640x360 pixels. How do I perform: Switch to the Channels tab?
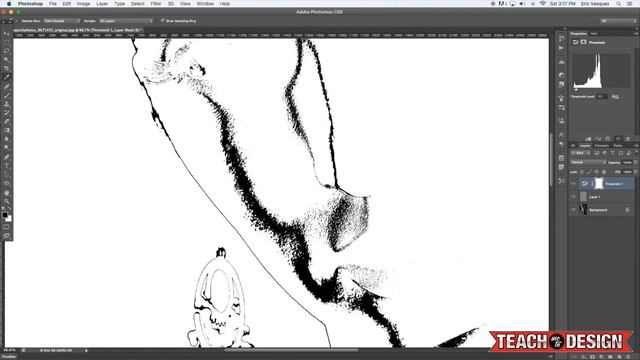(601, 146)
